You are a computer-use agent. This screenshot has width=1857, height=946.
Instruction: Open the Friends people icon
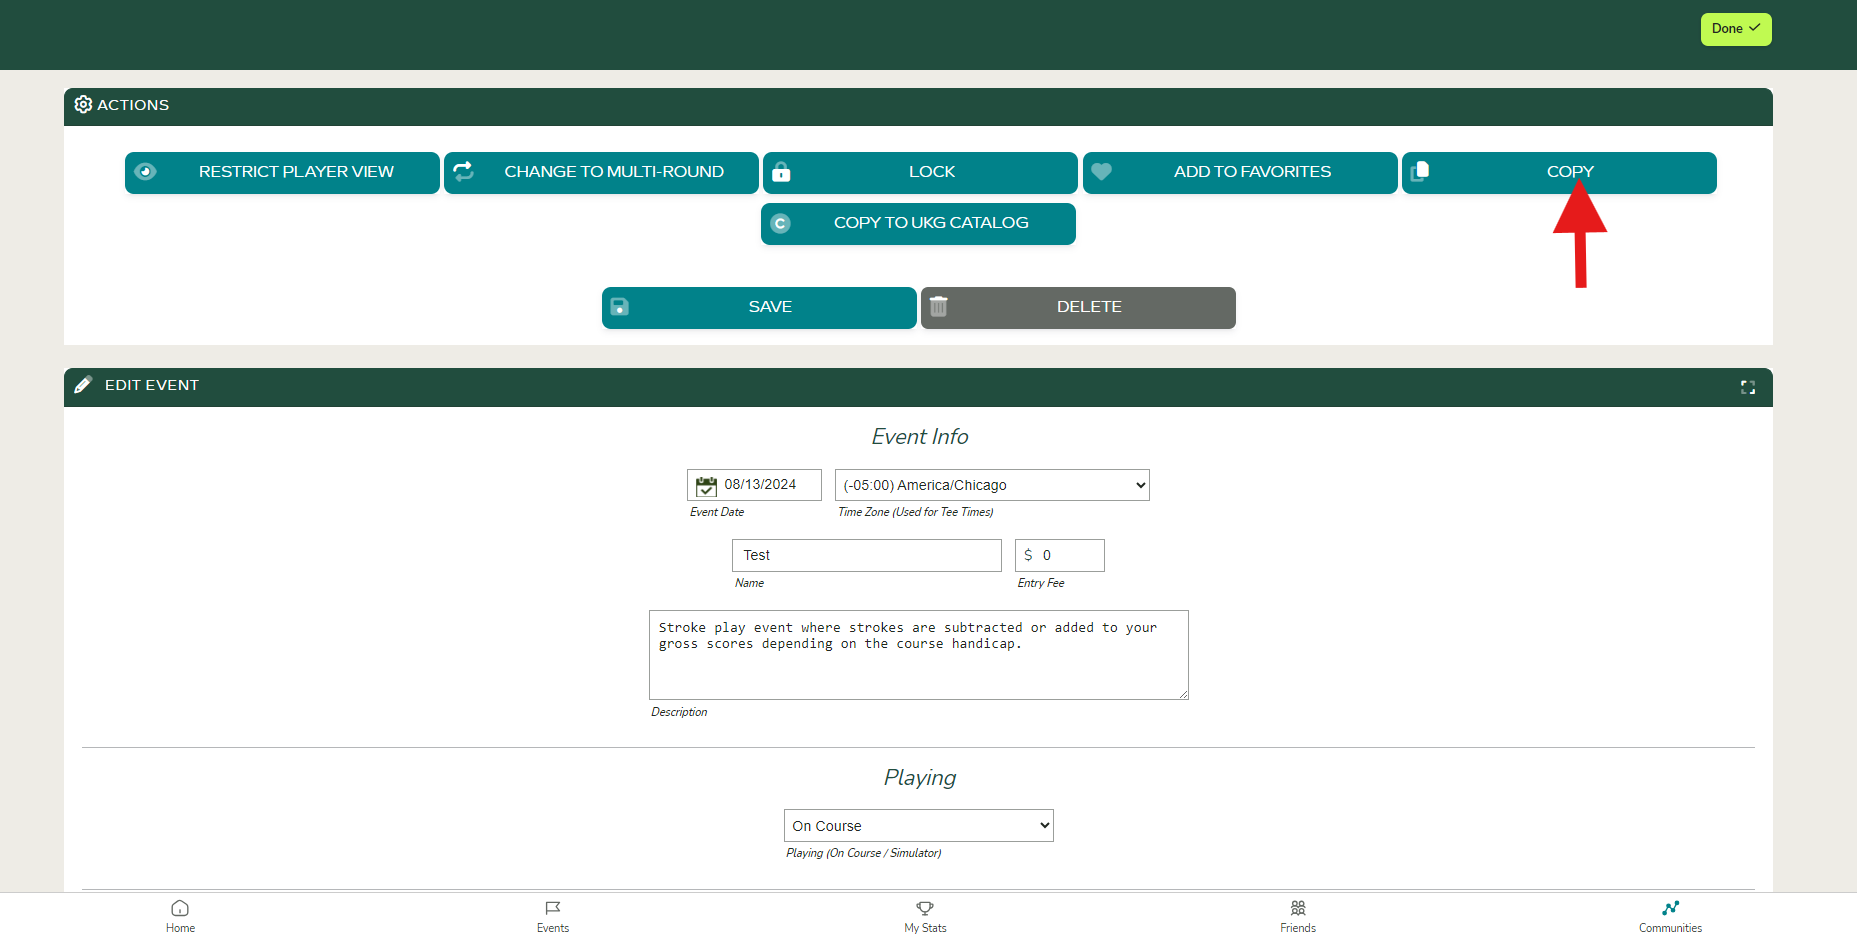tap(1298, 908)
